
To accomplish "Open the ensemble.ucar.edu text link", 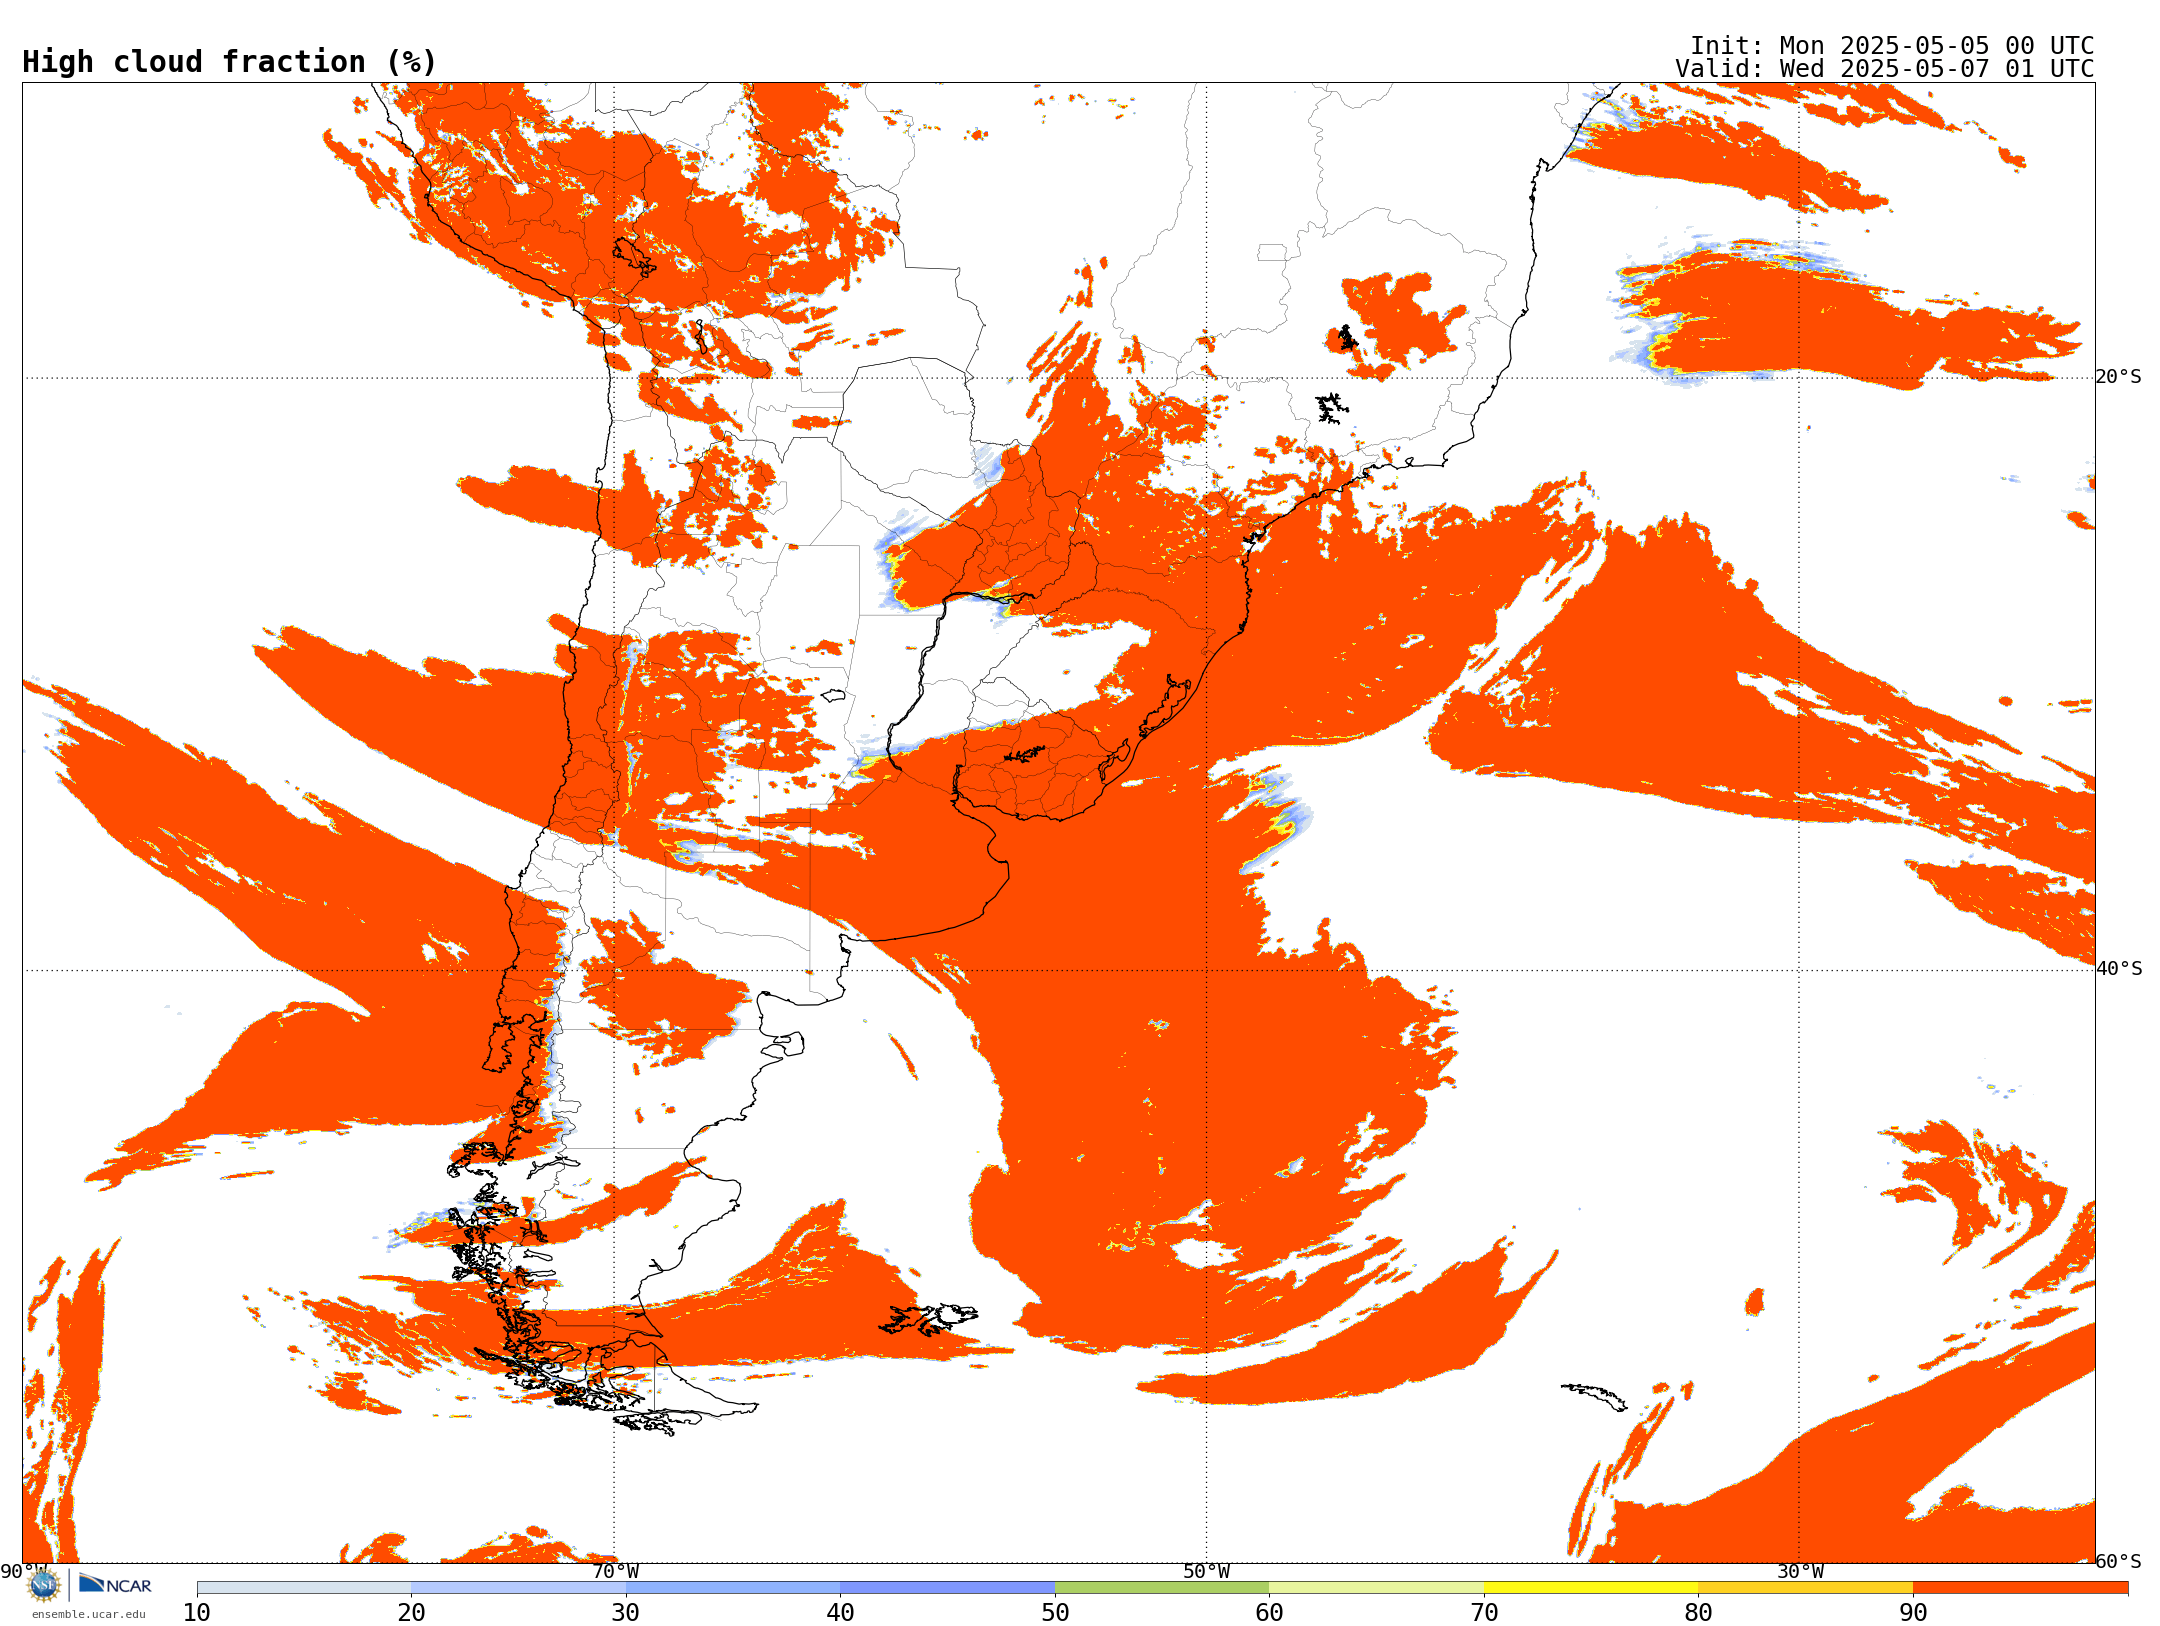I will click(89, 1614).
